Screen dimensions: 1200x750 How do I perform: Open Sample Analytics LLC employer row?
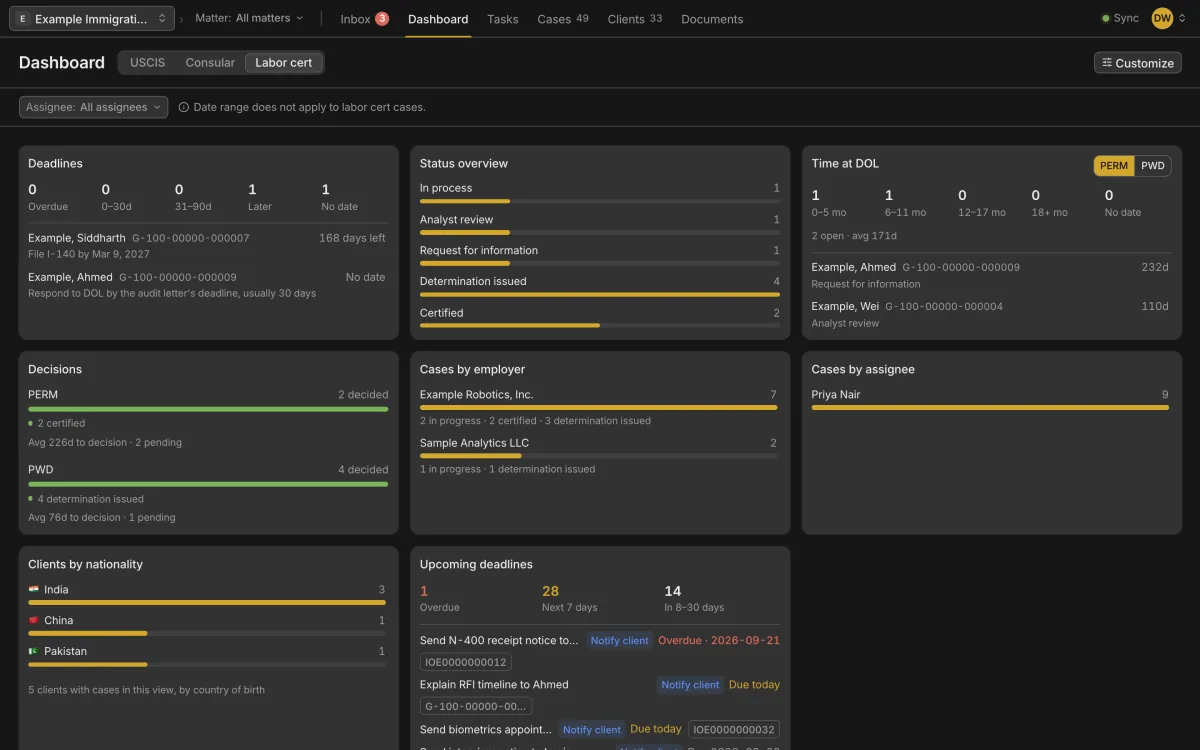598,455
